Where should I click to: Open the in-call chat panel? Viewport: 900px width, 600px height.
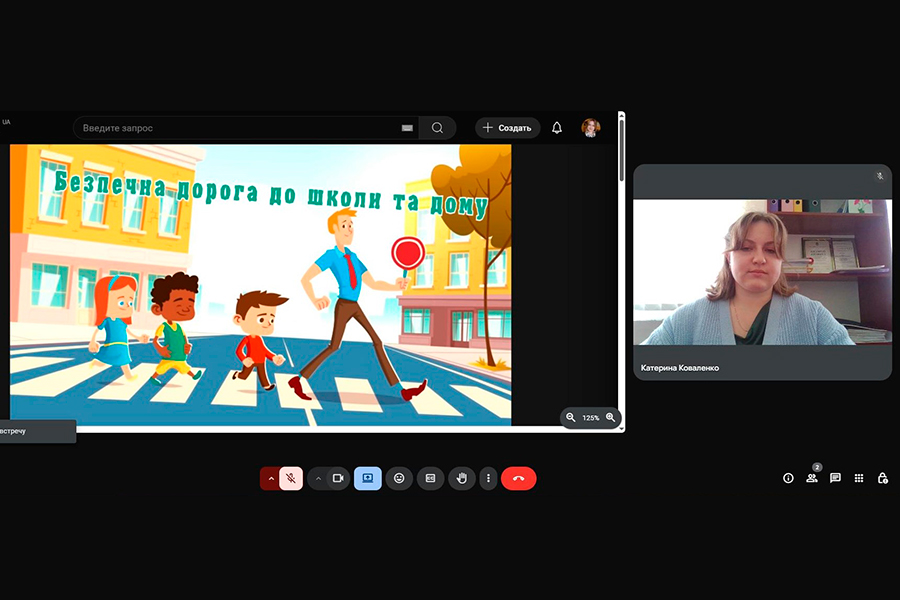coord(835,479)
